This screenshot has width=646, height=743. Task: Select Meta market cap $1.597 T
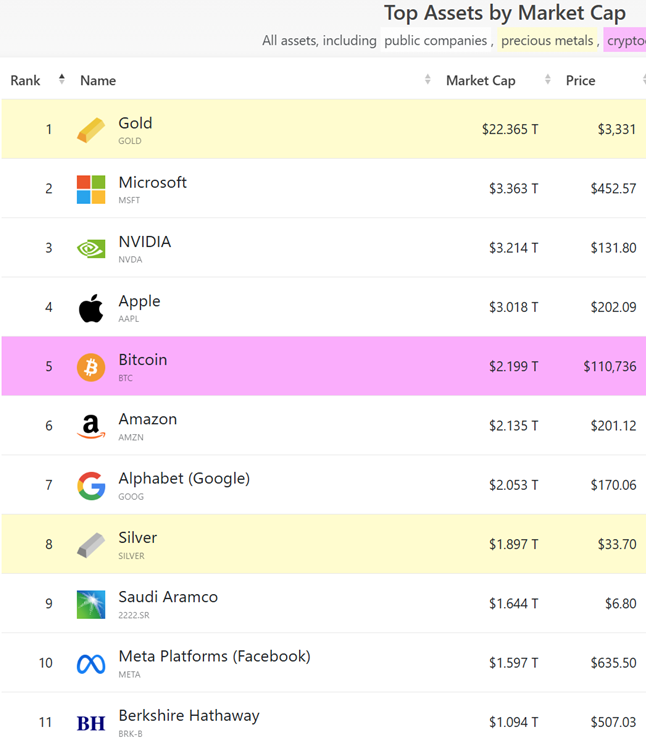coord(514,662)
